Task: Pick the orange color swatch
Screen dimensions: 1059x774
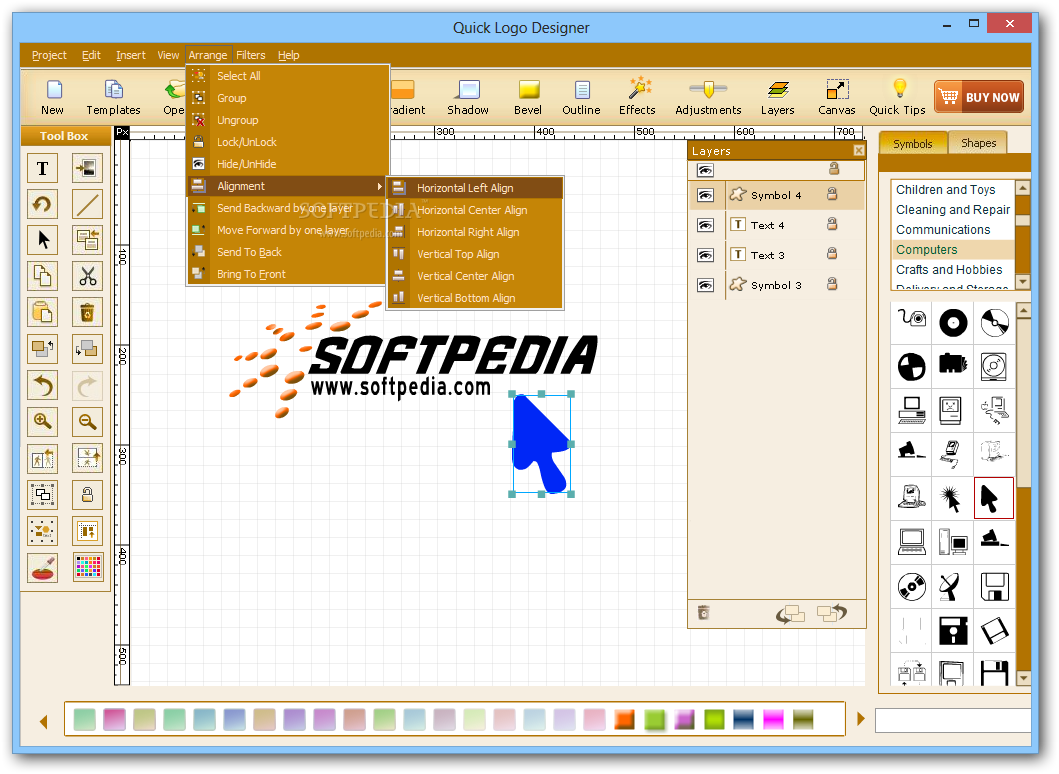Action: (x=625, y=719)
